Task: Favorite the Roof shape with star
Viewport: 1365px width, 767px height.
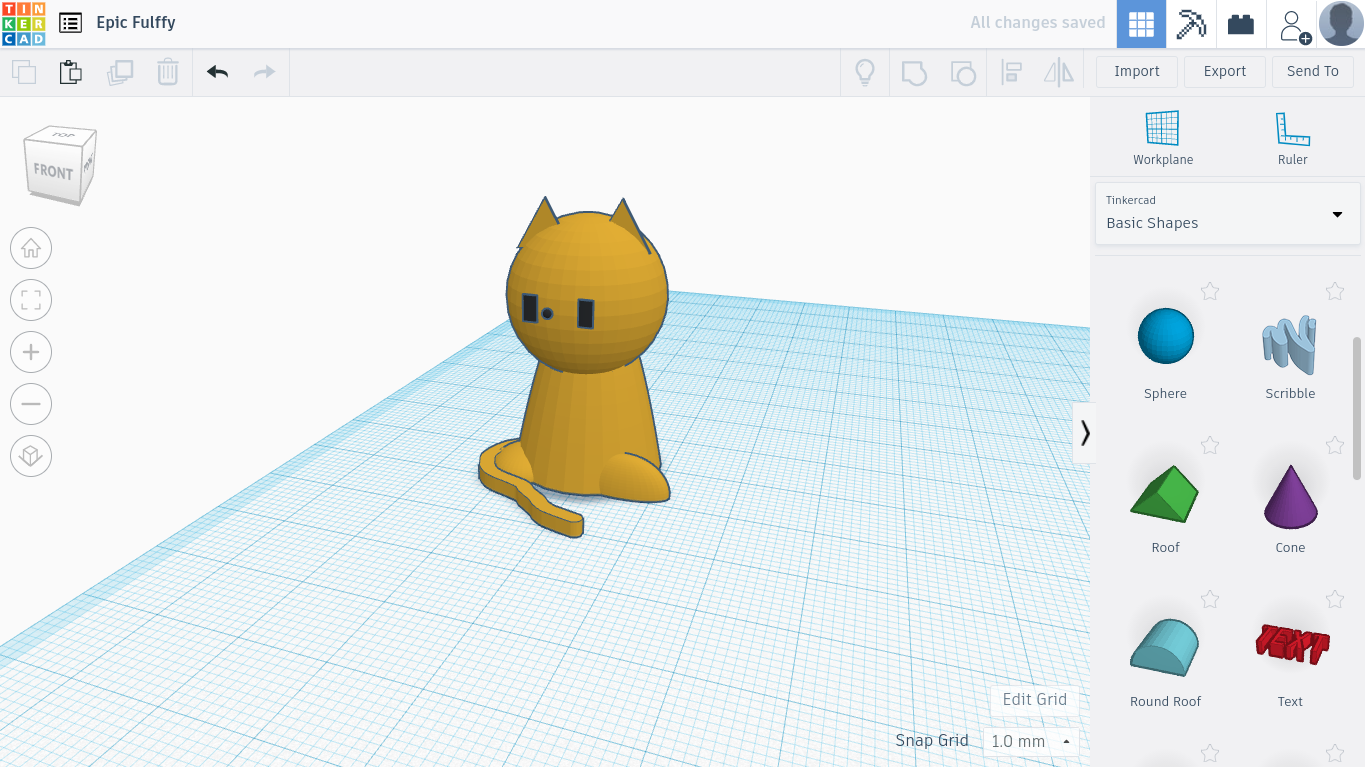Action: pos(1210,445)
